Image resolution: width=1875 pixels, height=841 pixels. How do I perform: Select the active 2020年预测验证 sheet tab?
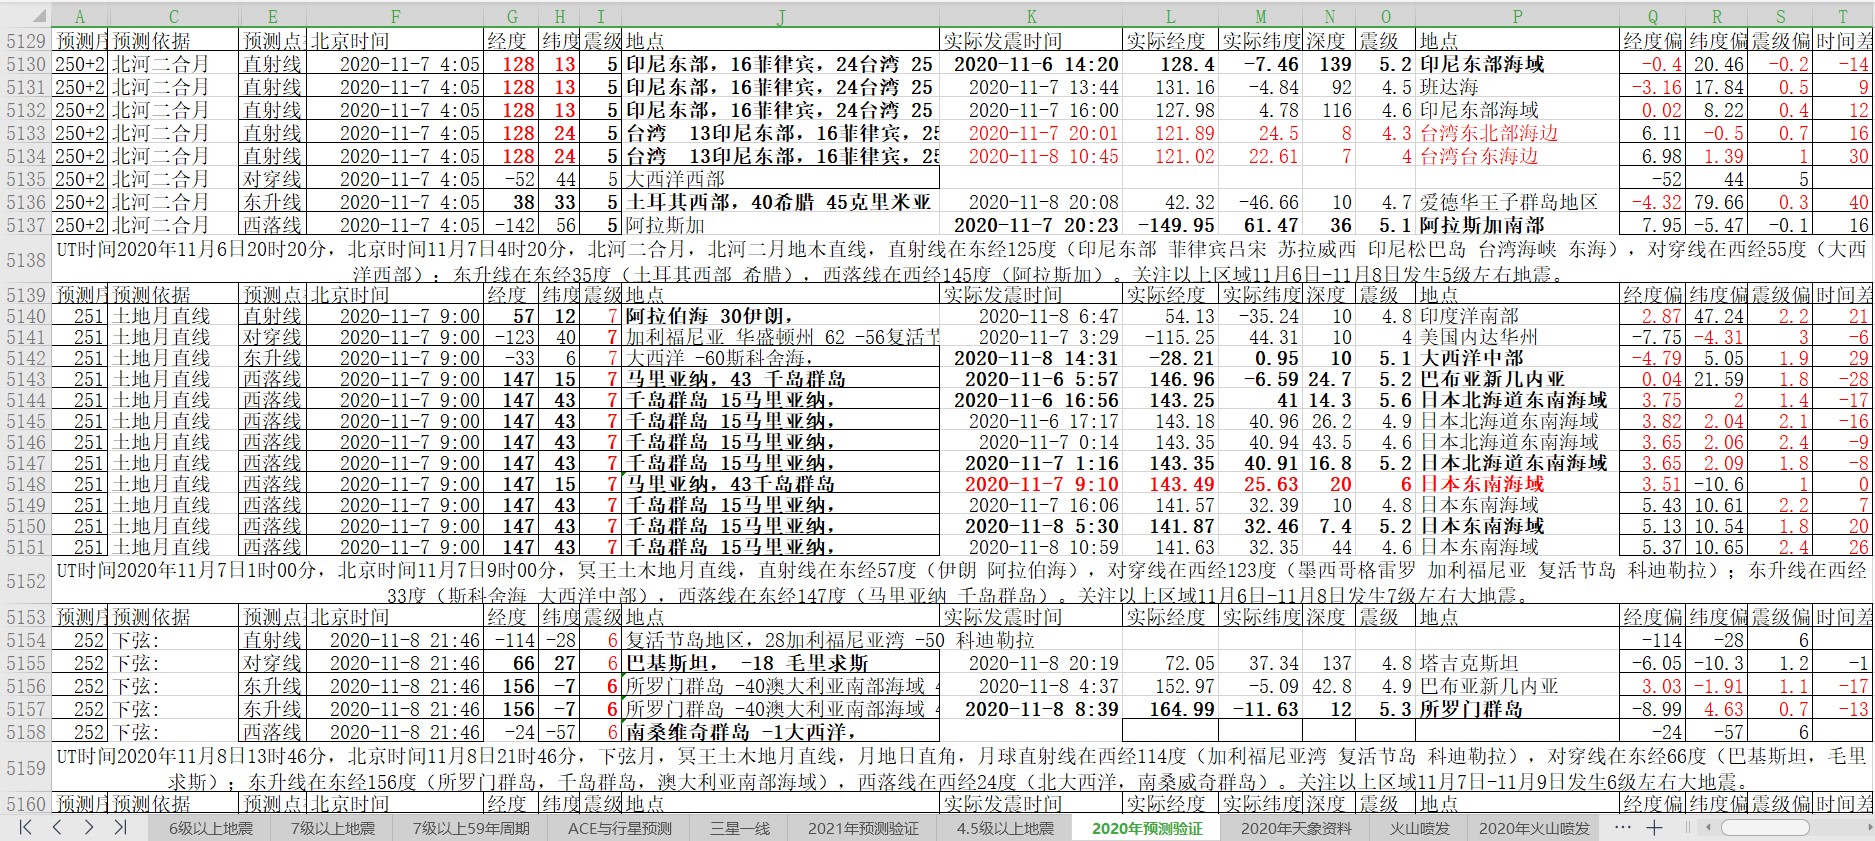point(1147,828)
